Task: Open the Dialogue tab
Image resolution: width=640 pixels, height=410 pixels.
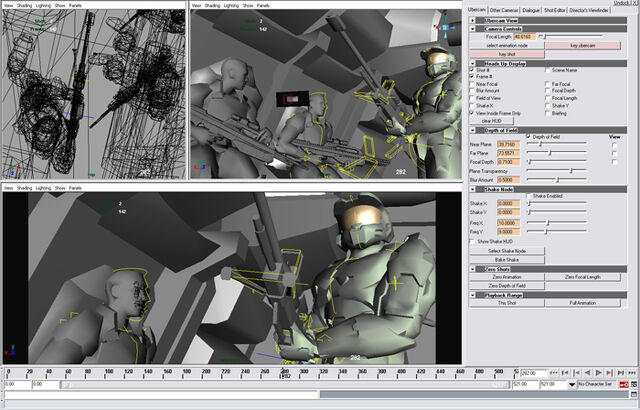Action: (531, 10)
